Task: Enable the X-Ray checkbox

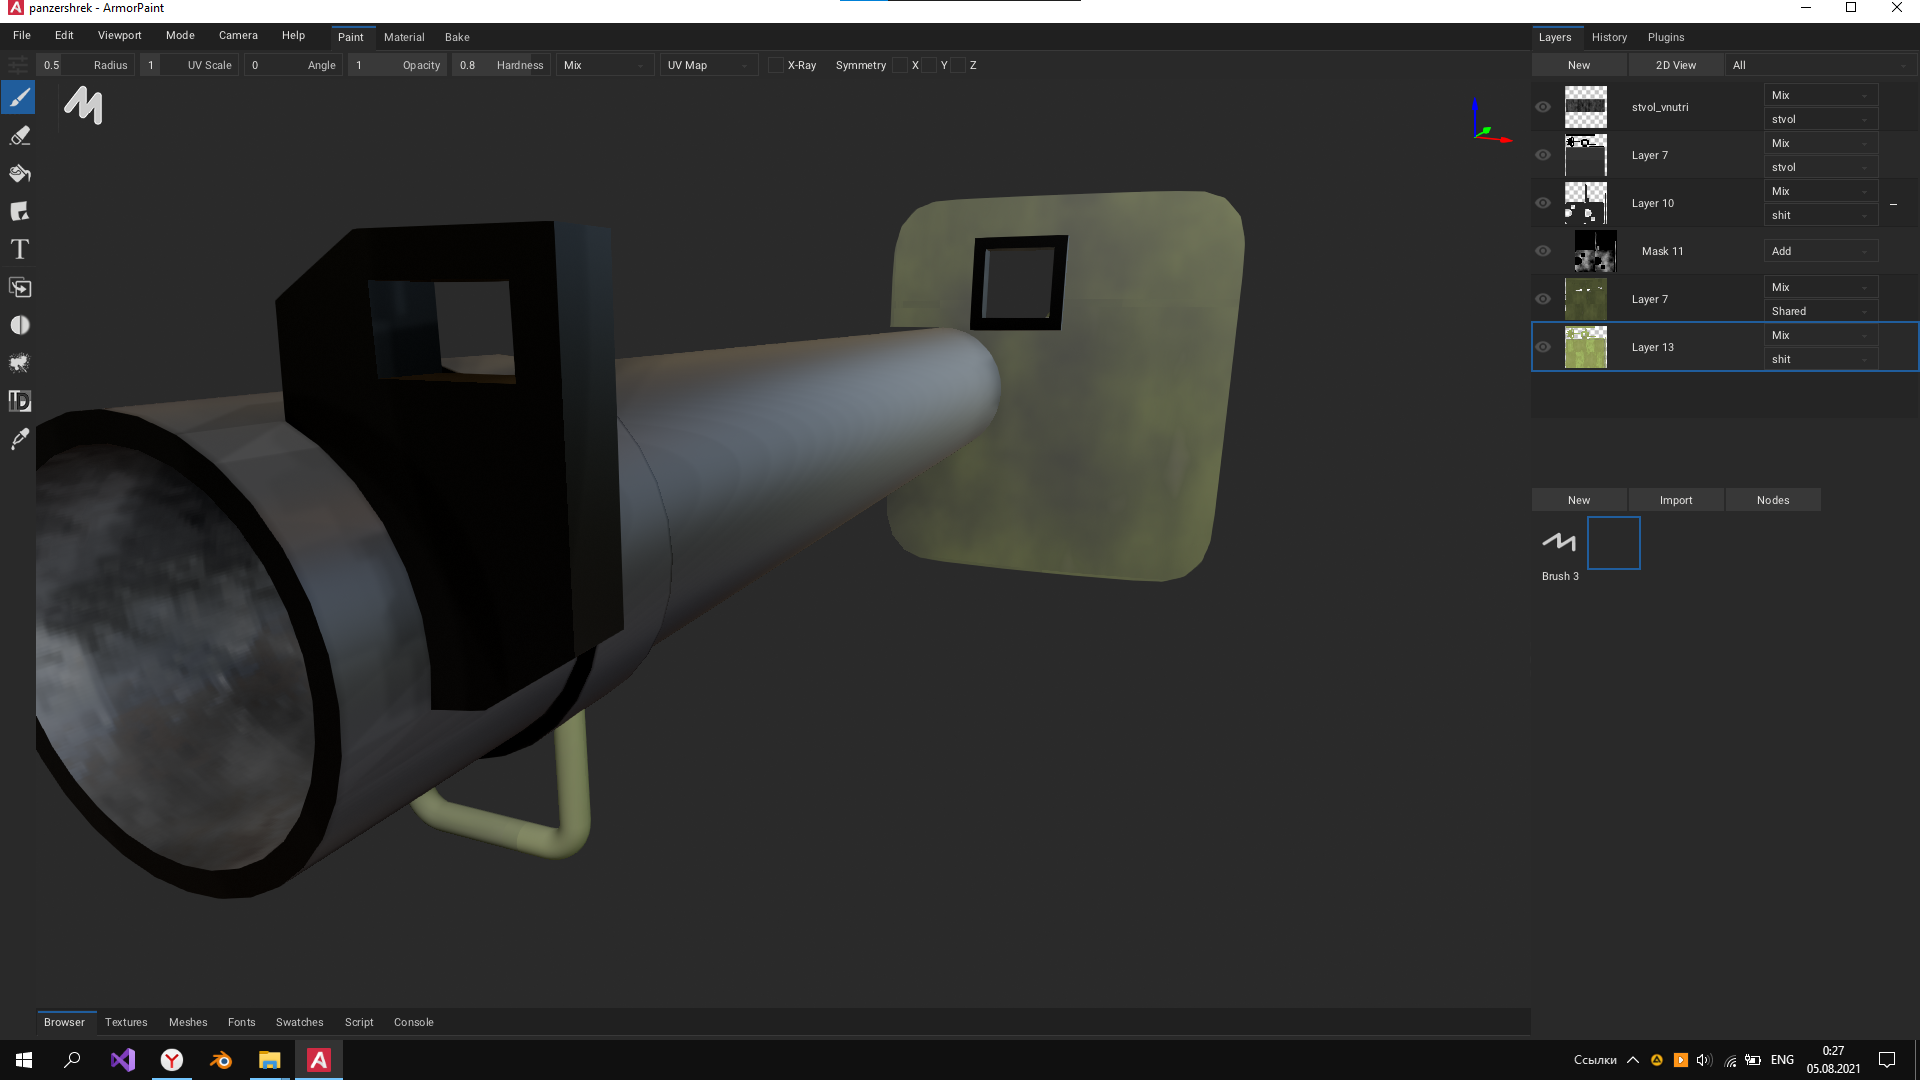Action: click(x=776, y=65)
